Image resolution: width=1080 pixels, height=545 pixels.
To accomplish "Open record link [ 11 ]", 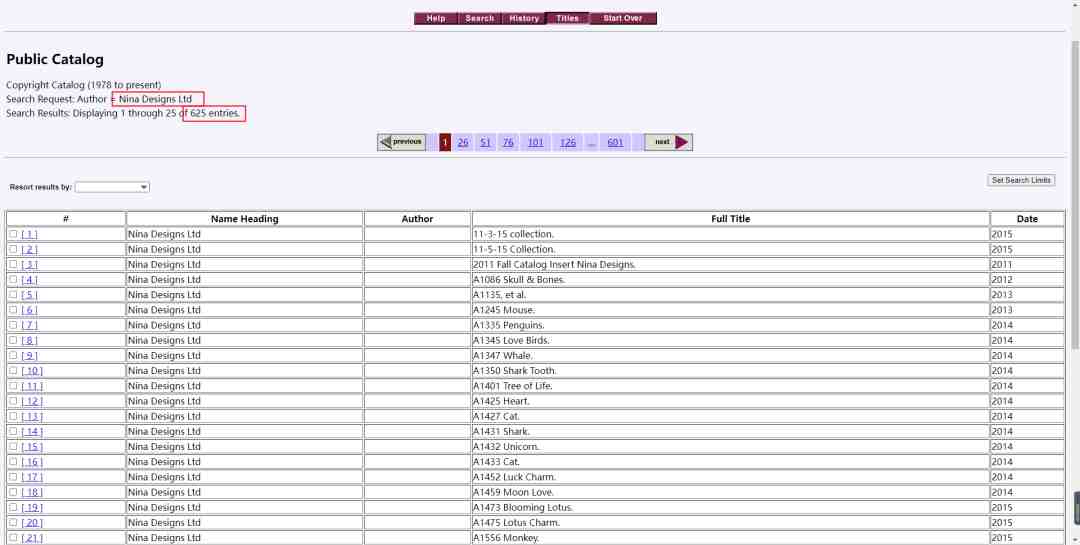I will tap(32, 386).
